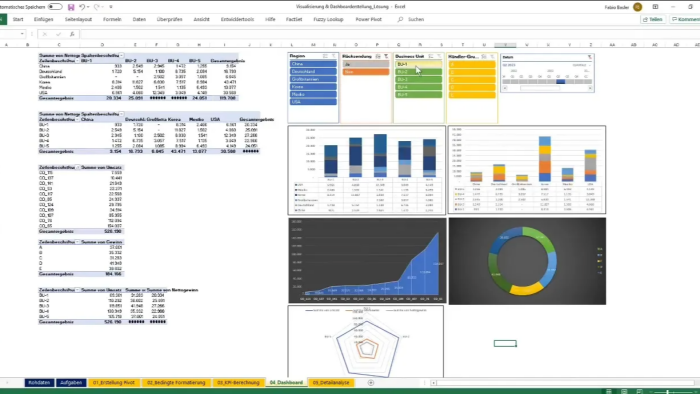This screenshot has width=700, height=394.
Task: Open the Formeln ribbon tab
Action: 112,19
